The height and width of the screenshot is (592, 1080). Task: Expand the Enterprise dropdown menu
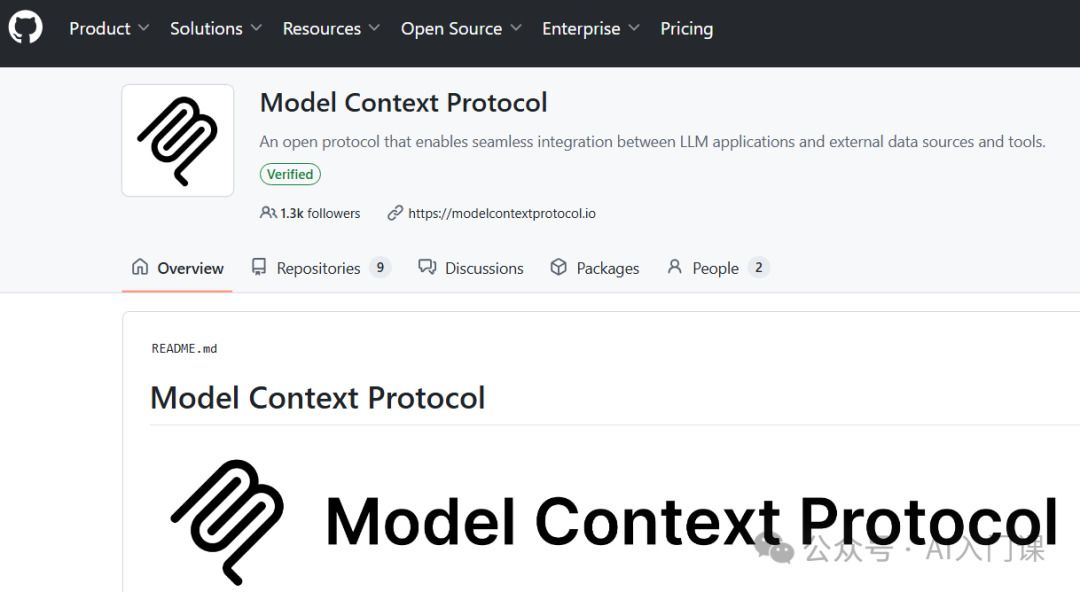tap(591, 28)
